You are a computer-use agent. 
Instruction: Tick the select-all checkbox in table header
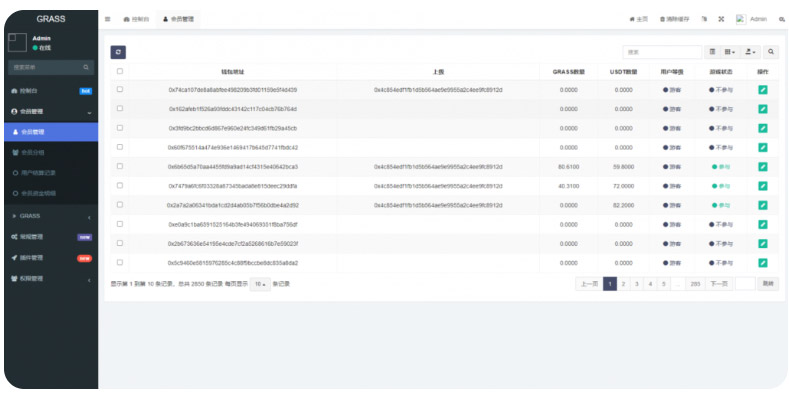click(120, 71)
